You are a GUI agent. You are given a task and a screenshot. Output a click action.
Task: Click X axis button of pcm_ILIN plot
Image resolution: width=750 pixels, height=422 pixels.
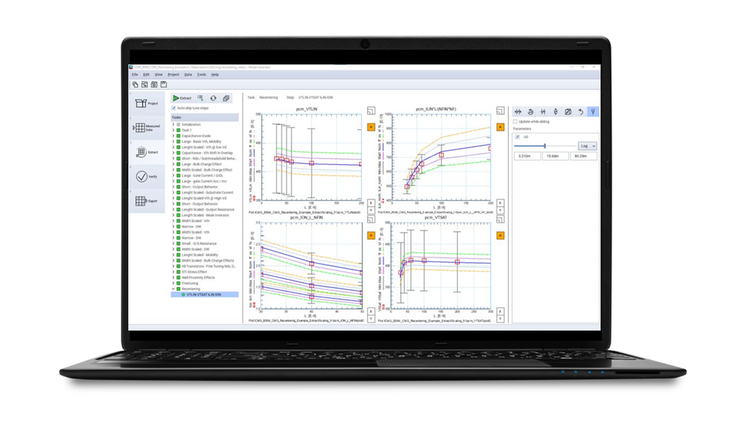pos(500,203)
